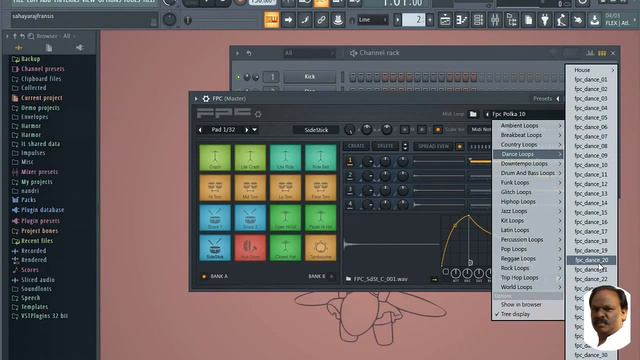Choose Jazz Loops from the menu
This screenshot has height=360, width=640.
528,211
